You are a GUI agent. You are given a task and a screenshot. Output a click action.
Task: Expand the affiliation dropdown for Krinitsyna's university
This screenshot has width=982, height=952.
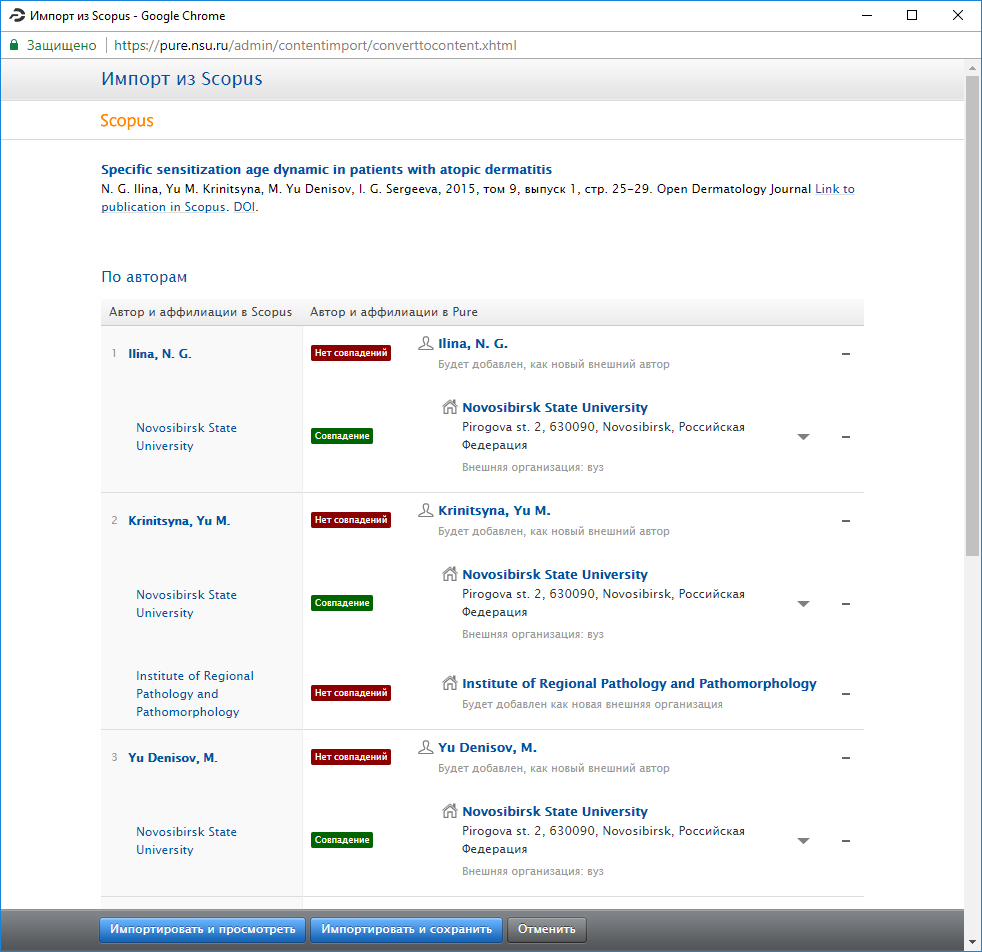pyautogui.click(x=804, y=604)
